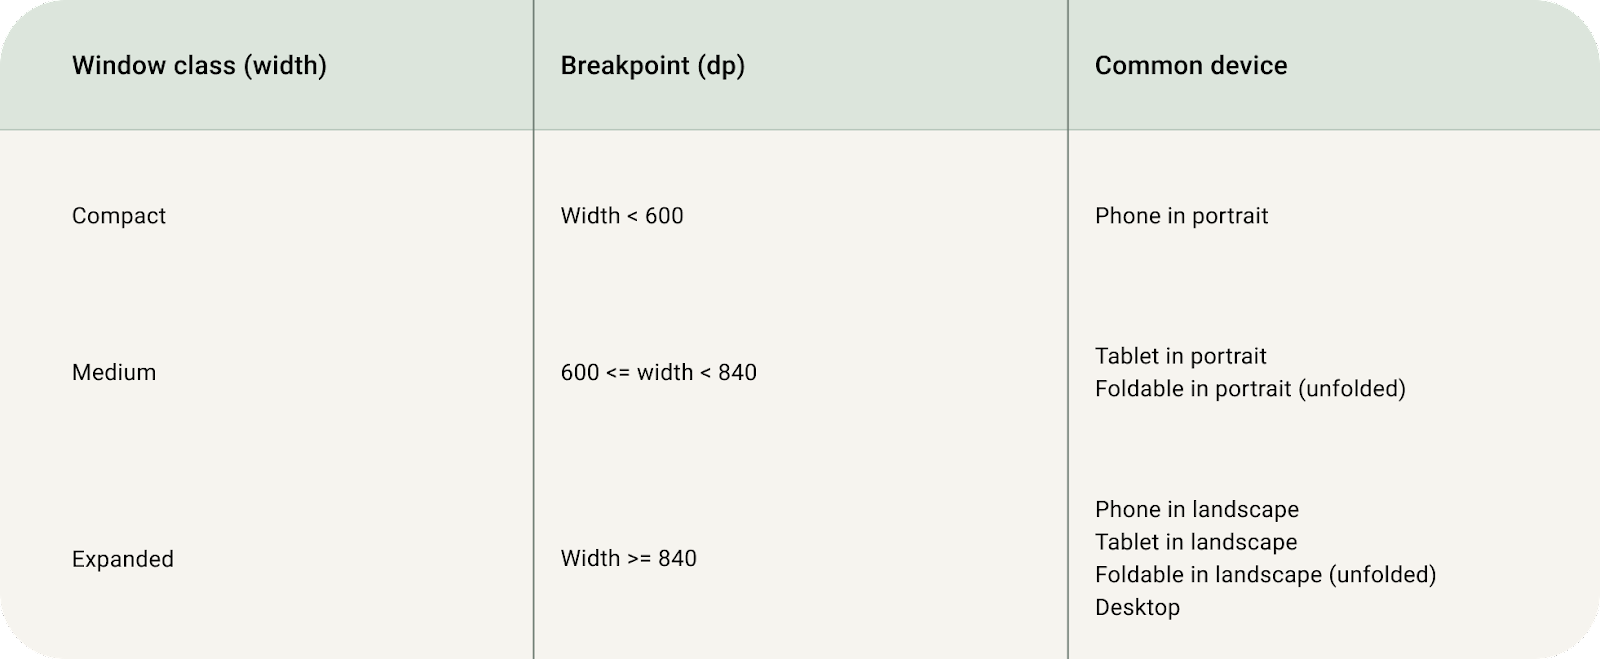Screen dimensions: 1600x659
Task: Select the "Width >= 840" breakpoint text
Action: [628, 558]
